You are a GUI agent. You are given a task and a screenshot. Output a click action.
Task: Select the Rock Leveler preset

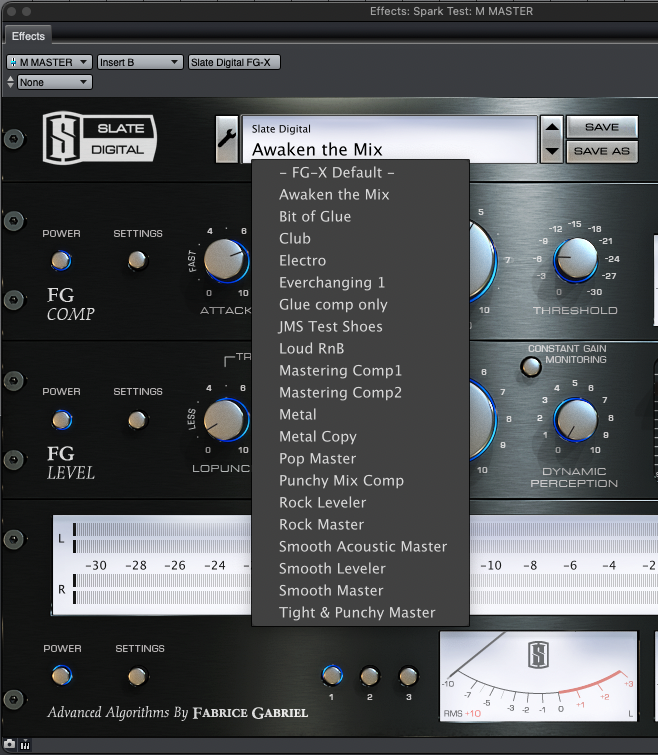tap(360, 503)
